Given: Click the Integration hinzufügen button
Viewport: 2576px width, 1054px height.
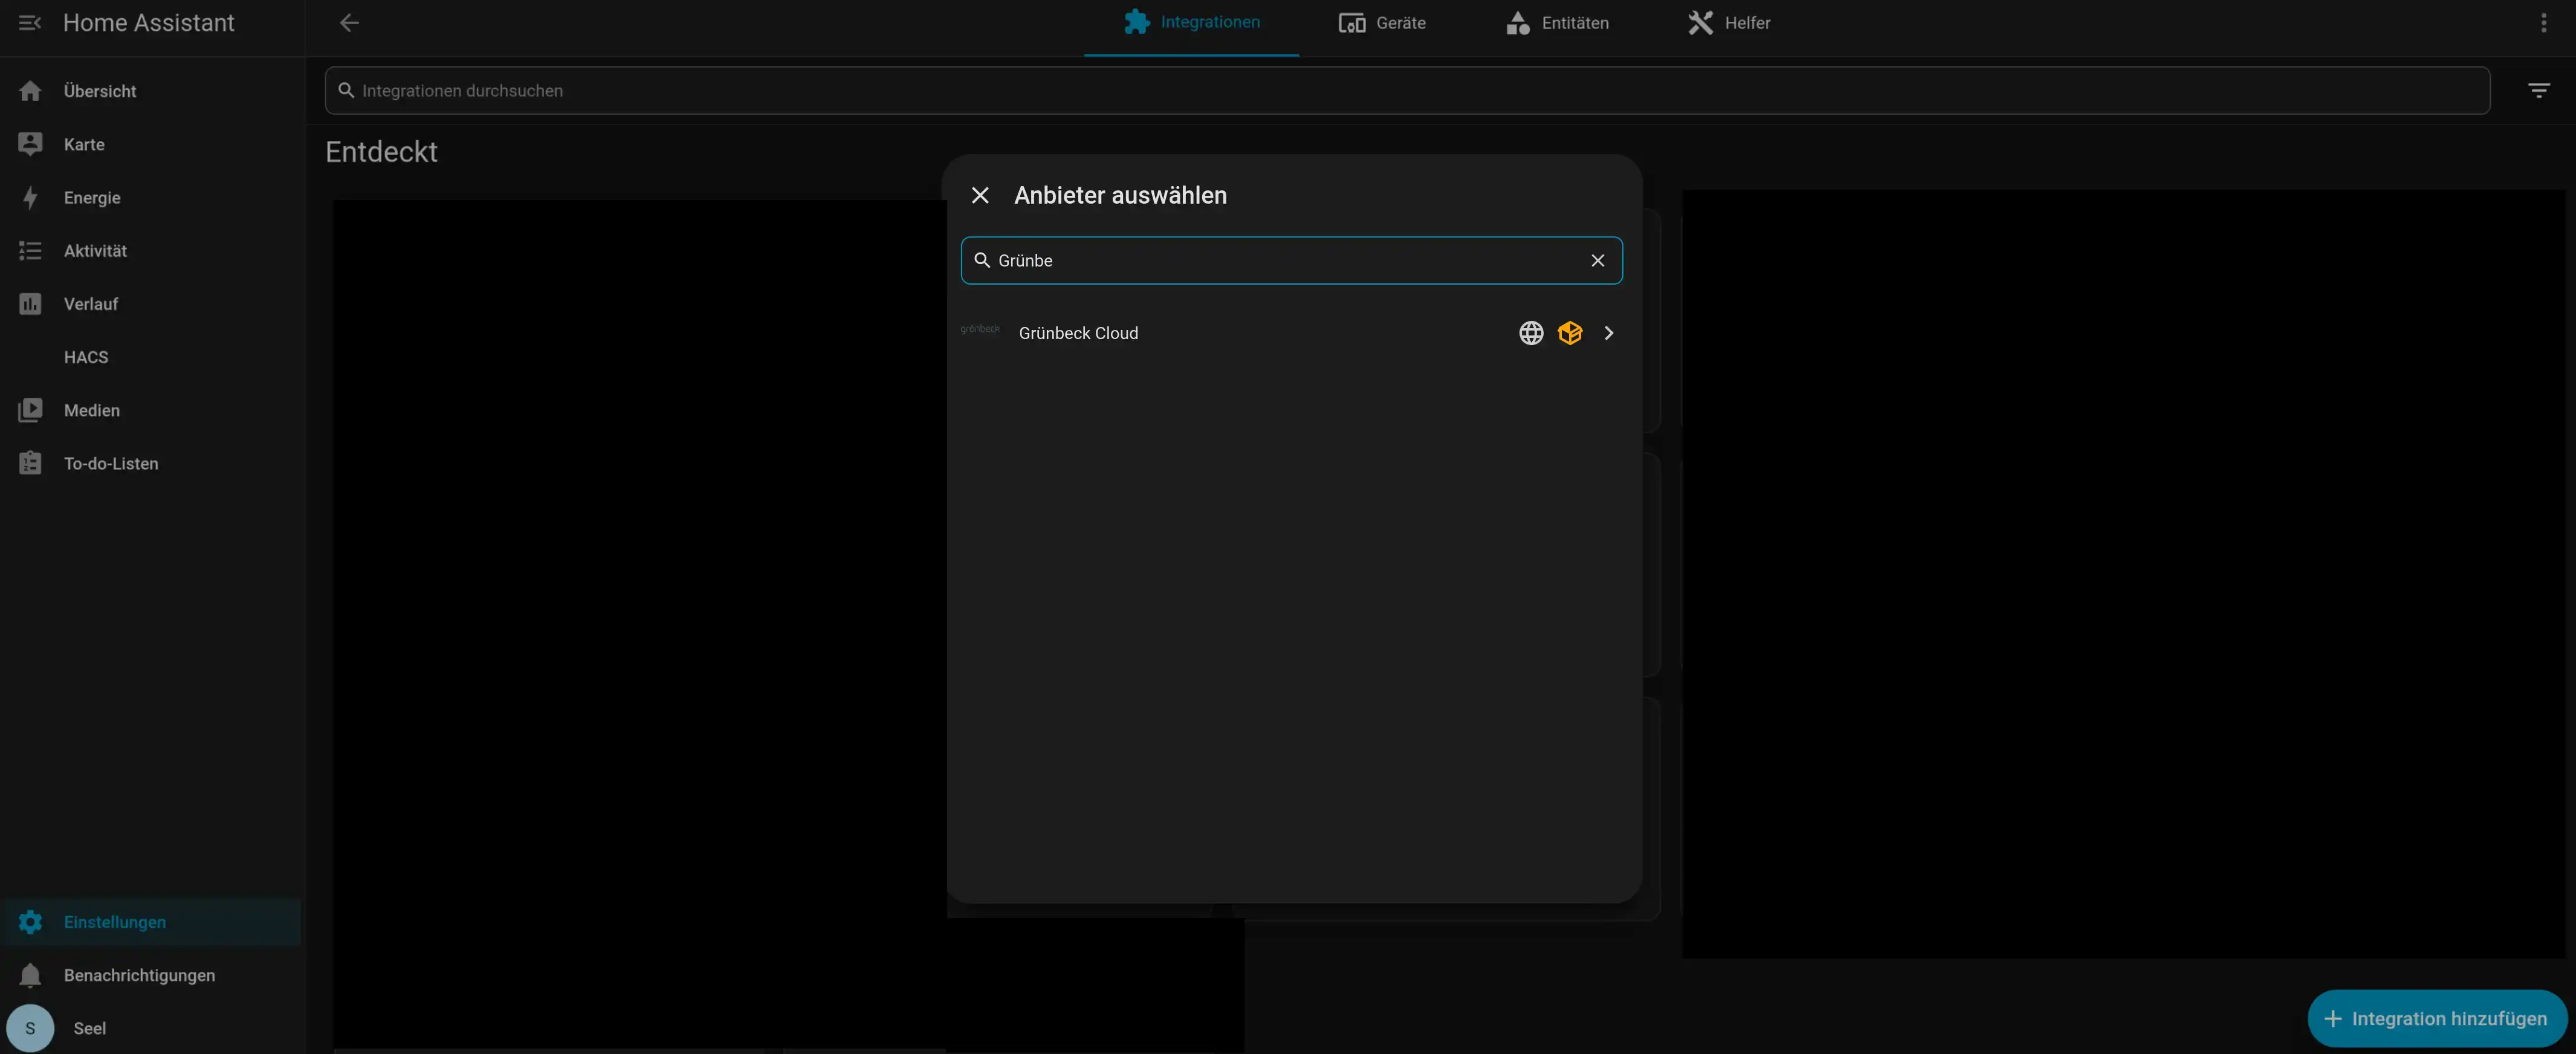Looking at the screenshot, I should (2436, 1018).
